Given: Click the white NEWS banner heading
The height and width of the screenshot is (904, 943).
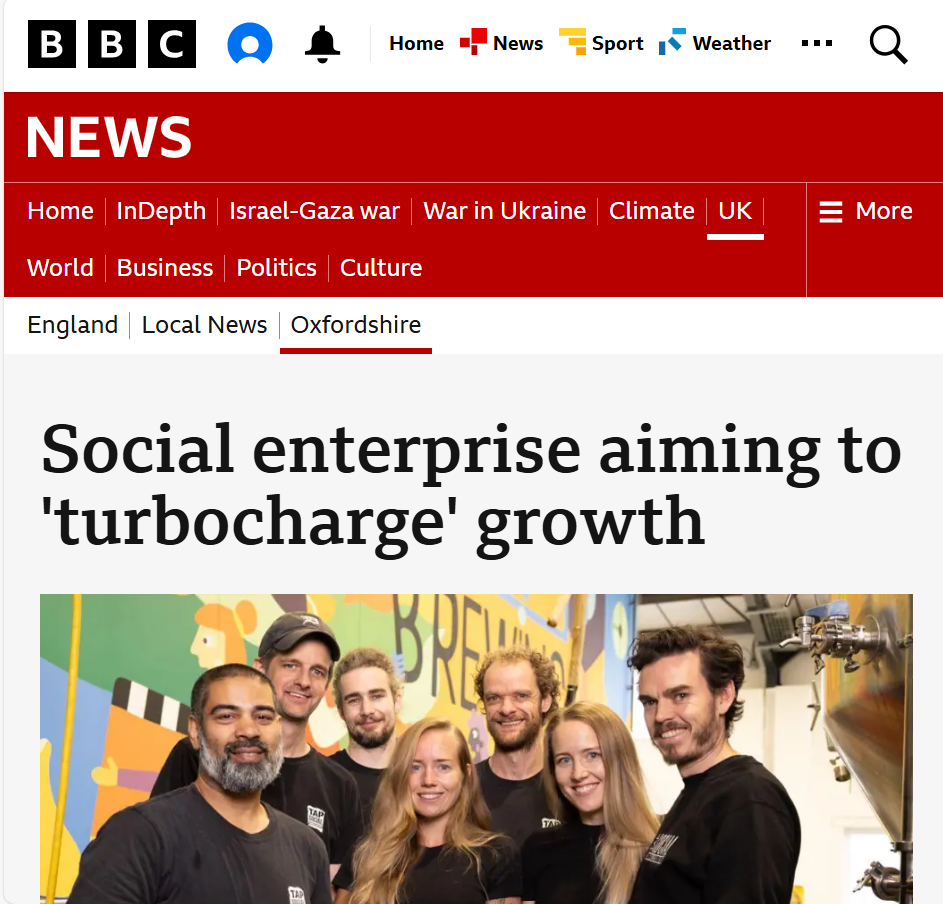Looking at the screenshot, I should pos(109,137).
